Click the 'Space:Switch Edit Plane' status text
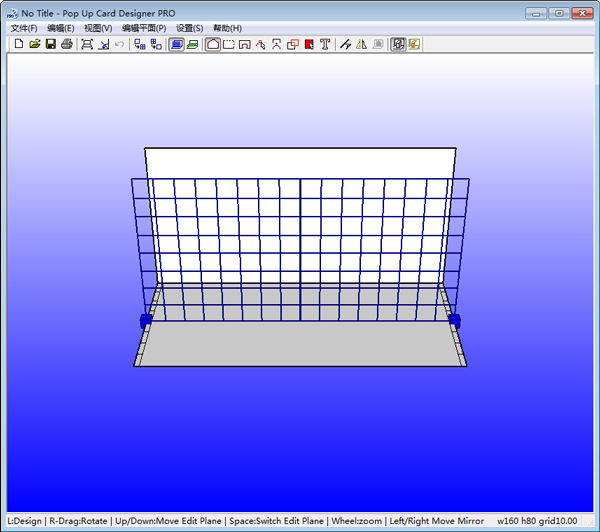The width and height of the screenshot is (600, 532). 276,521
